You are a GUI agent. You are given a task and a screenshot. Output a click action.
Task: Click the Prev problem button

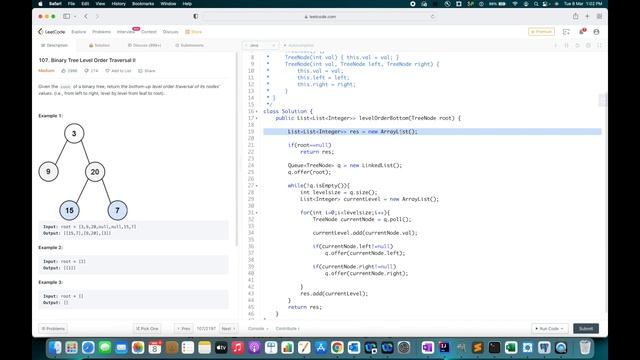pyautogui.click(x=184, y=329)
